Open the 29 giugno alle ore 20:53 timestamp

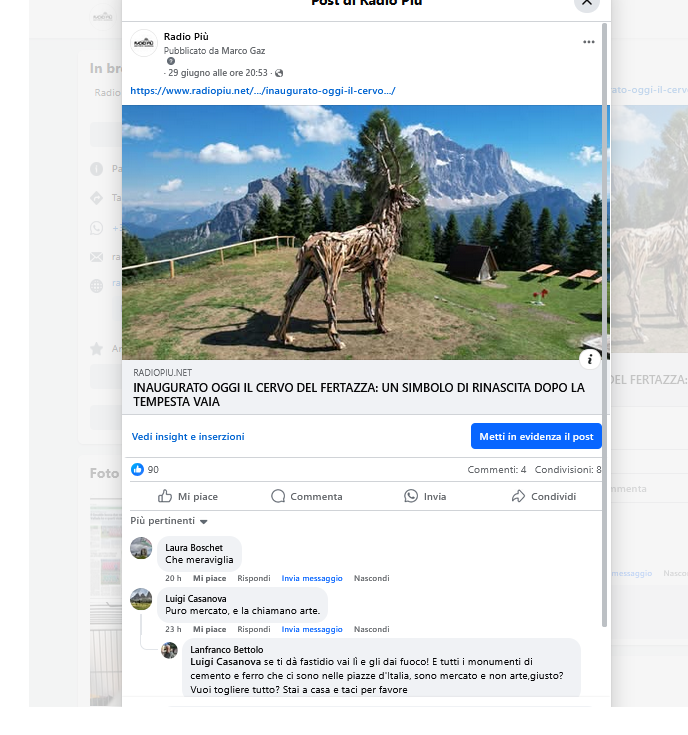pyautogui.click(x=218, y=73)
